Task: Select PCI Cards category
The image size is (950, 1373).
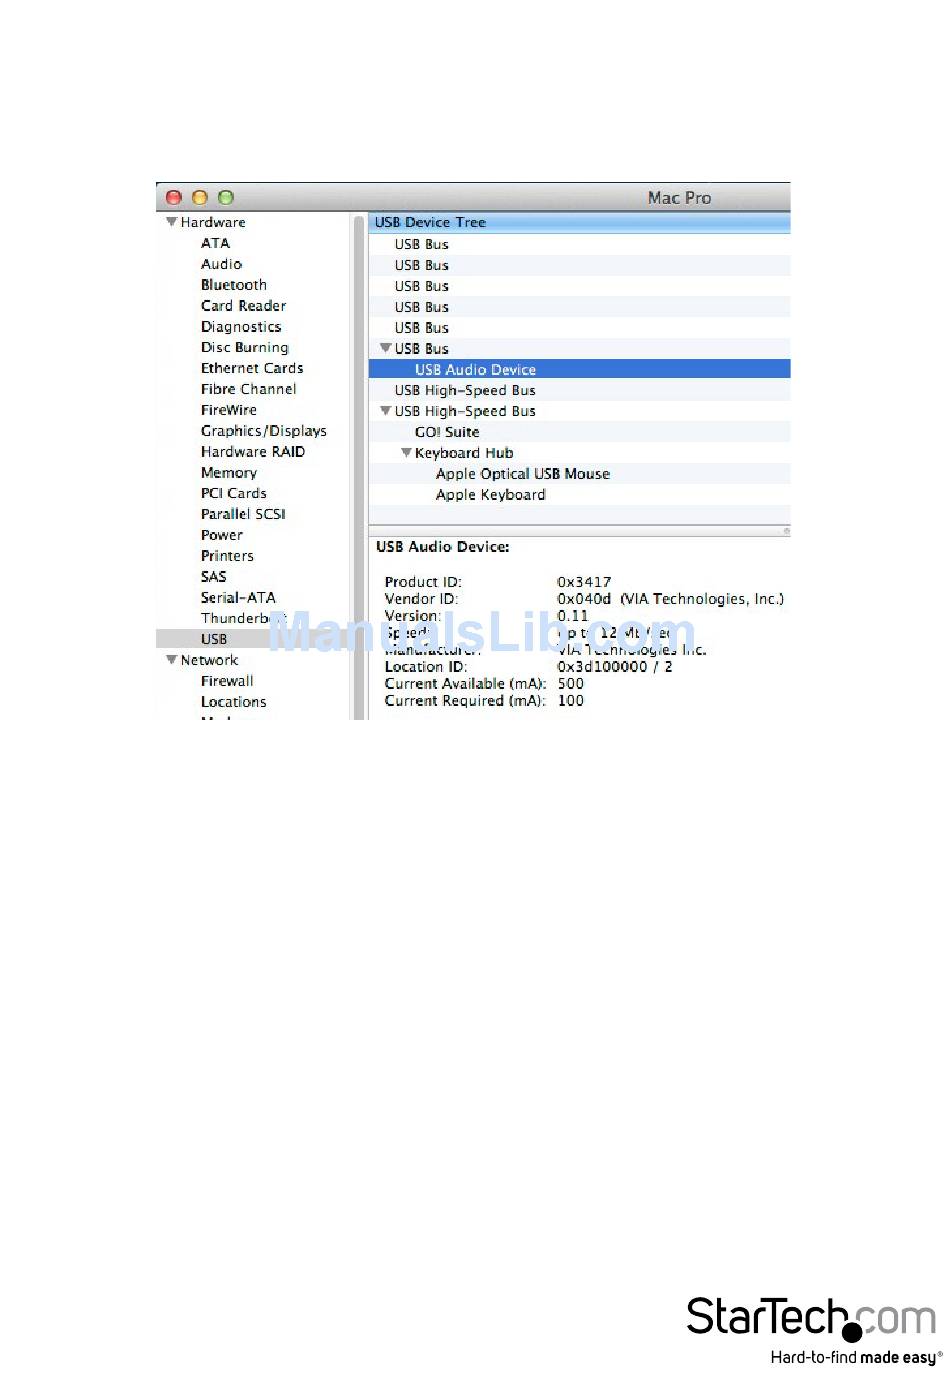Action: point(234,493)
